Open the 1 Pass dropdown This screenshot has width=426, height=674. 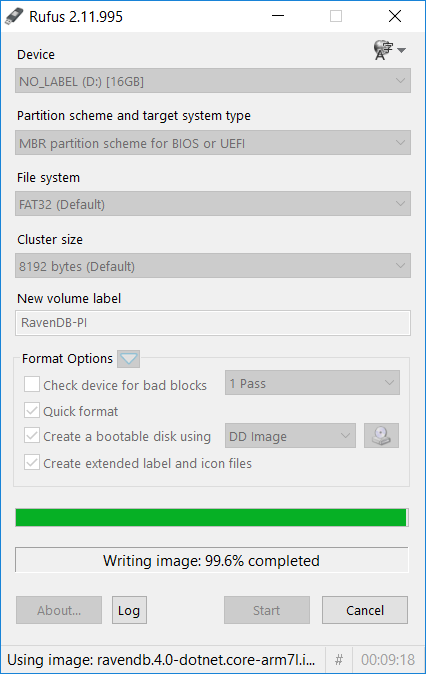pos(312,383)
